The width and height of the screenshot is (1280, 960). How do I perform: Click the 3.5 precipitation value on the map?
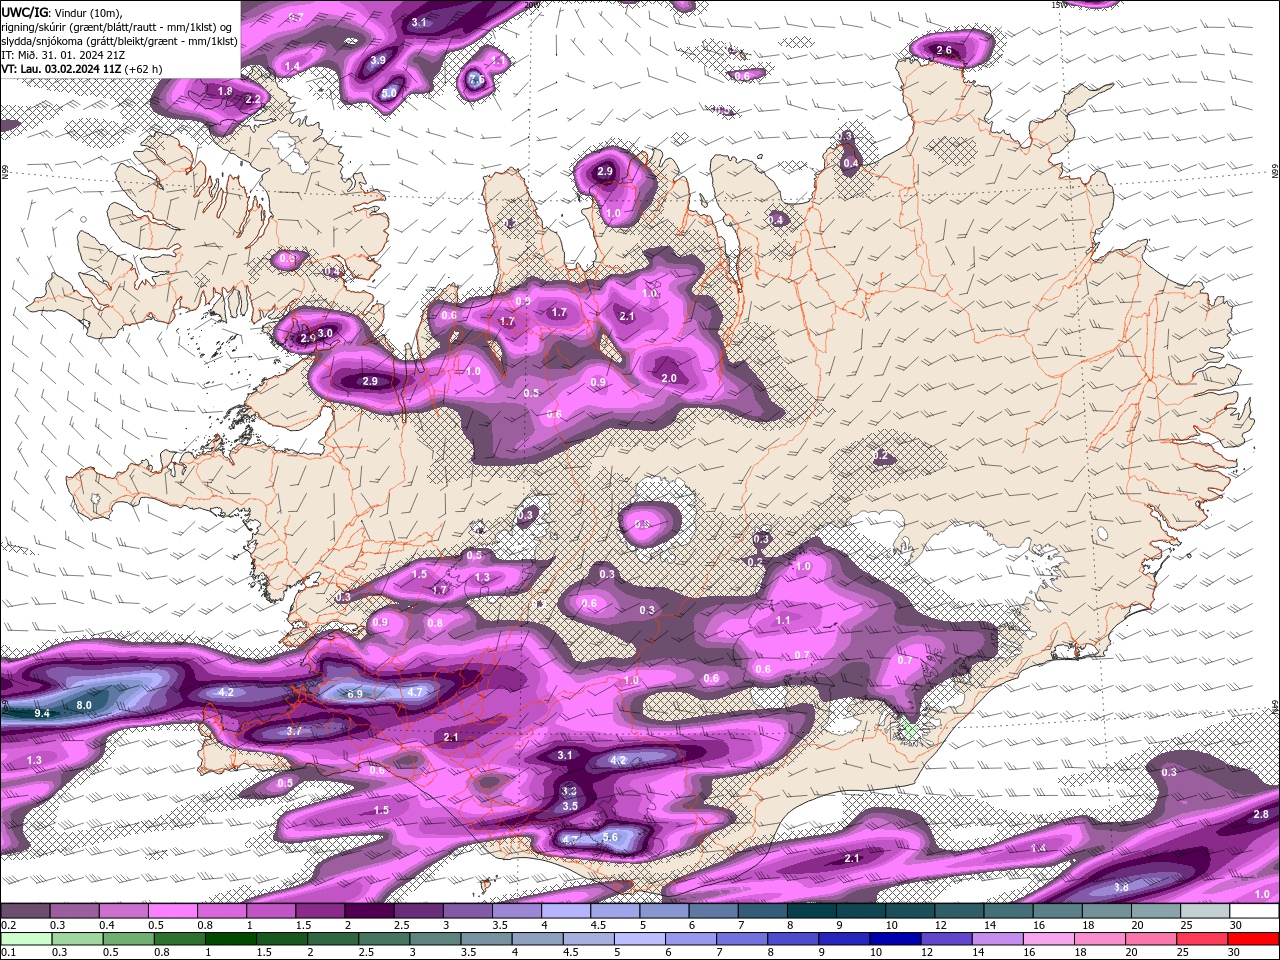click(570, 805)
